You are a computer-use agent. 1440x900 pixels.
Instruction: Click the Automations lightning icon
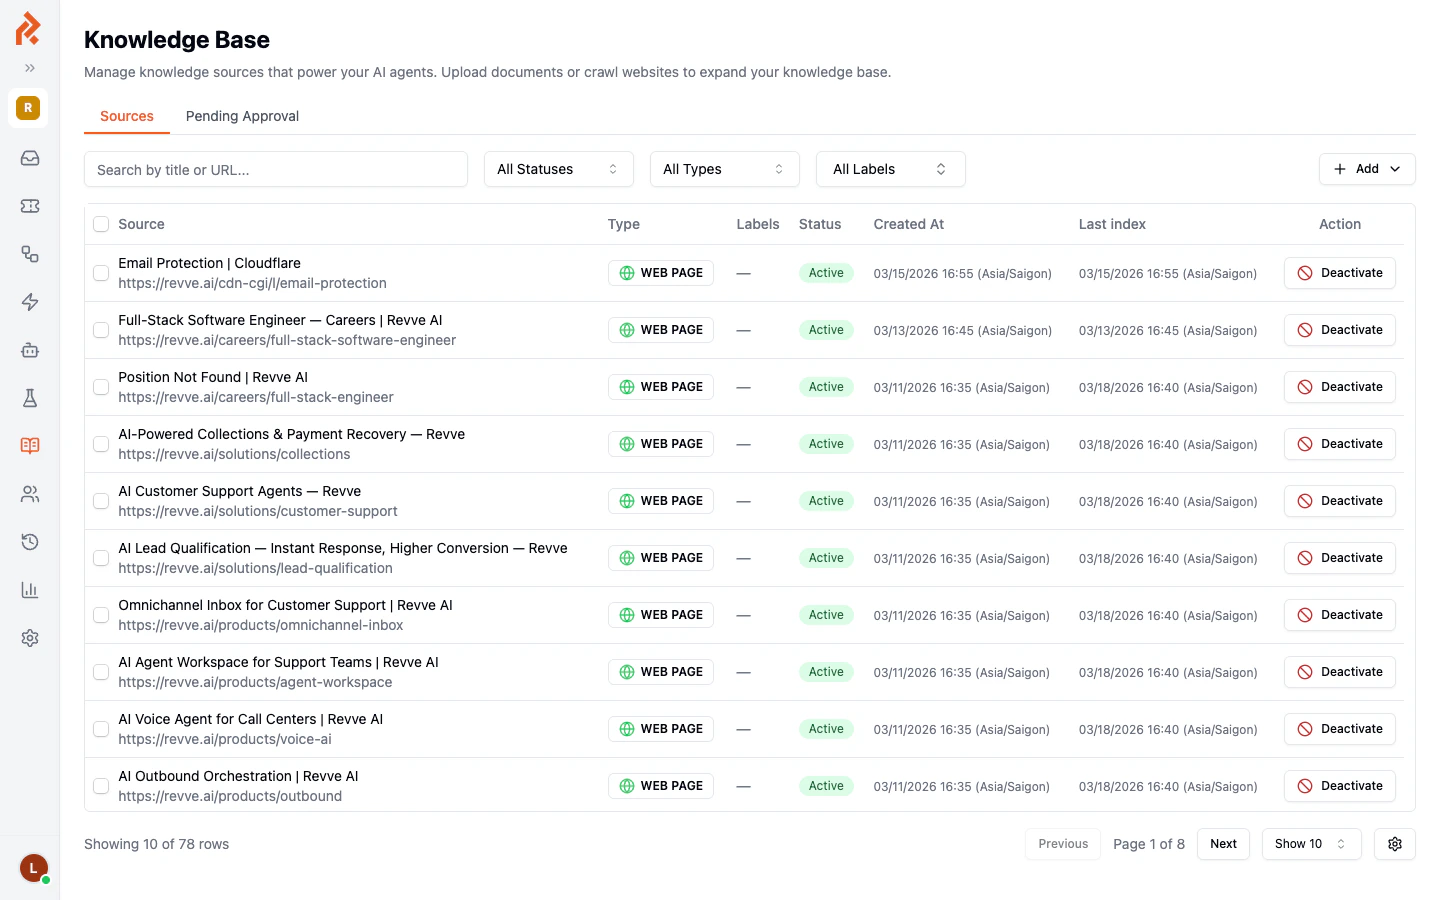tap(29, 302)
